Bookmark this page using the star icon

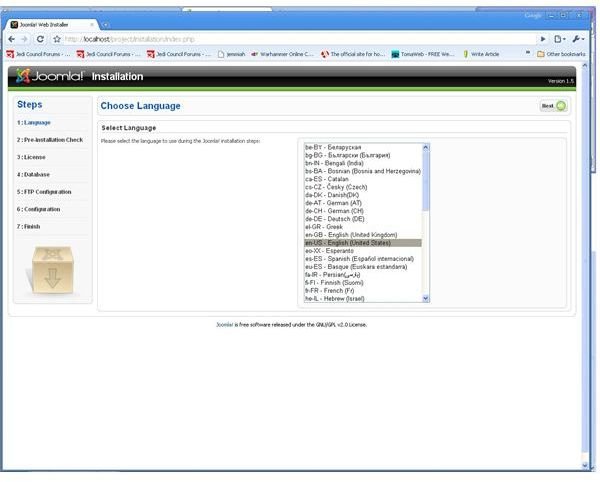coord(57,39)
